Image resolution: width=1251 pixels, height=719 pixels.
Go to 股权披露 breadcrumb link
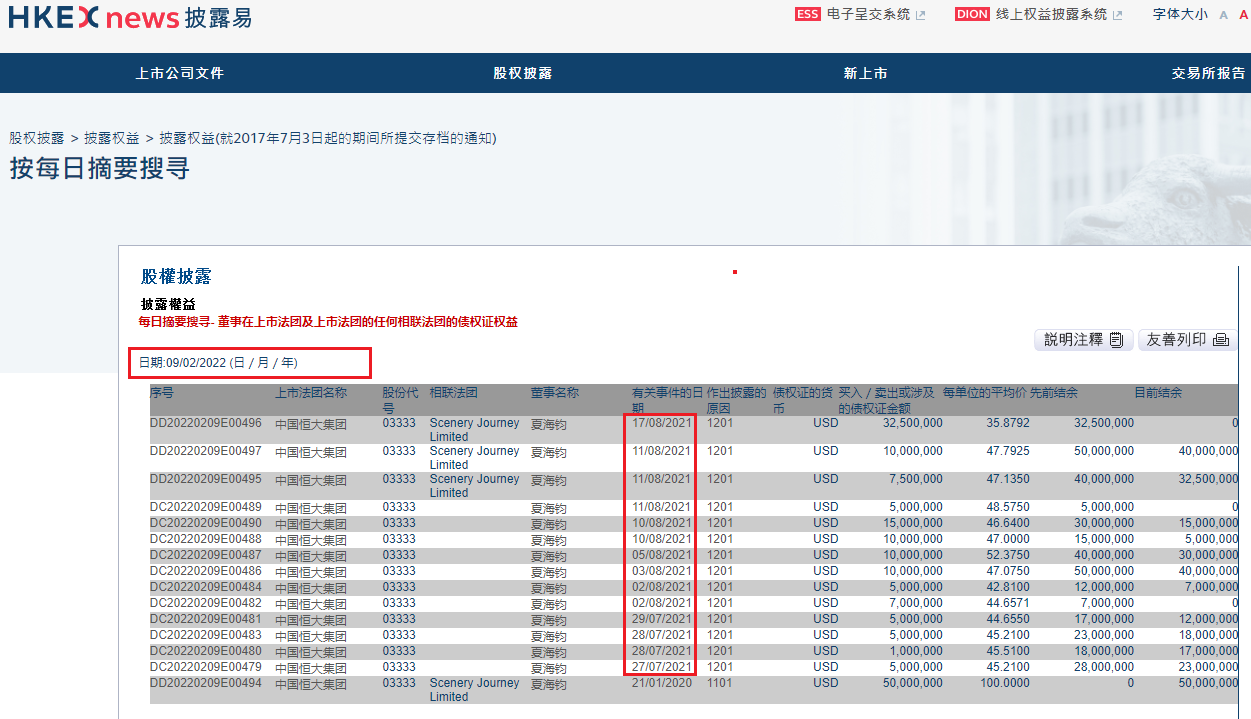tap(37, 138)
